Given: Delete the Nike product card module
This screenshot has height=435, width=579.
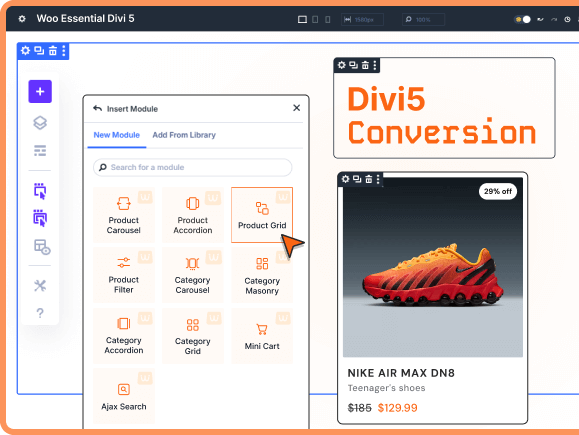Looking at the screenshot, I should [369, 179].
